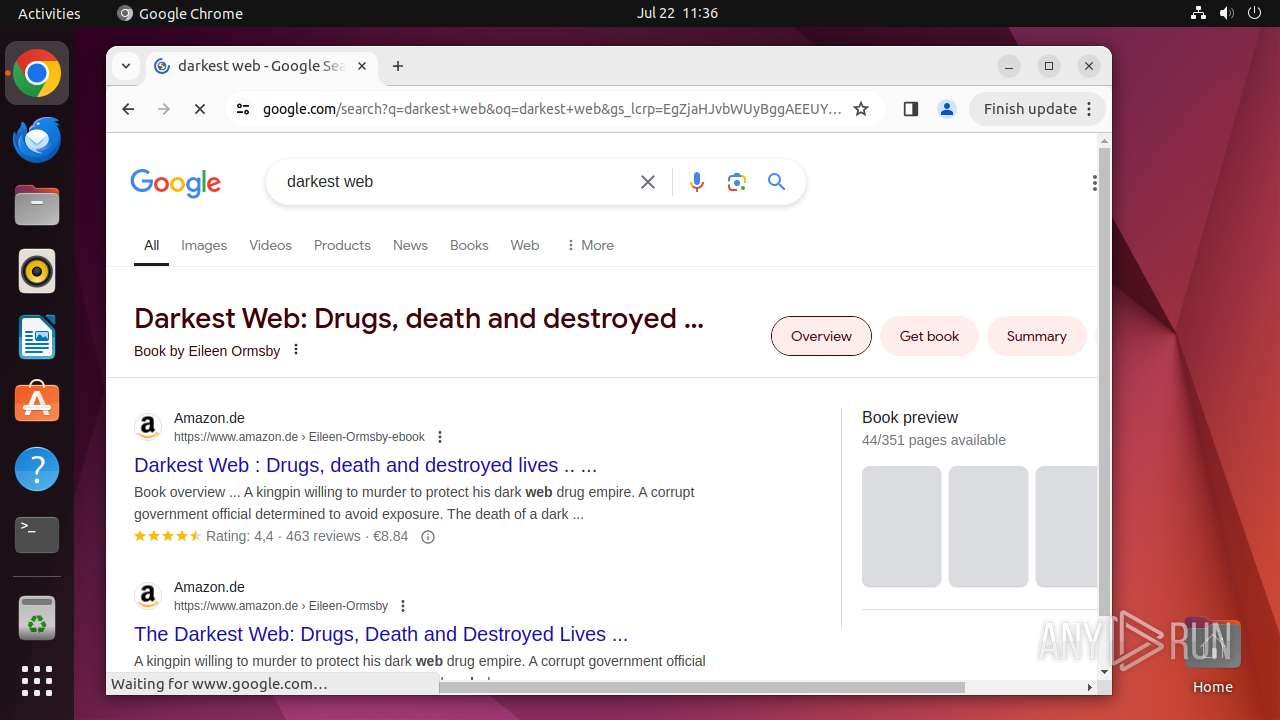Search by image with Google Lens

pos(737,182)
